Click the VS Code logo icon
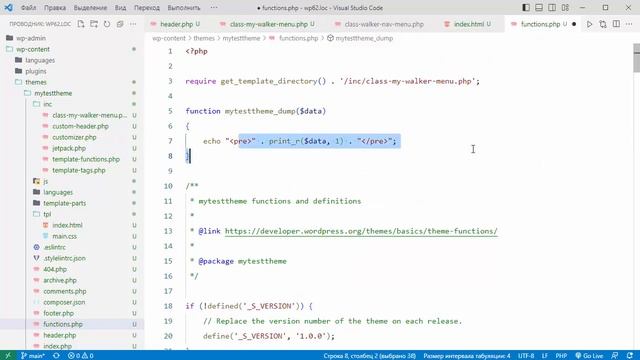Viewport: 640px width, 360px height. 8,7
